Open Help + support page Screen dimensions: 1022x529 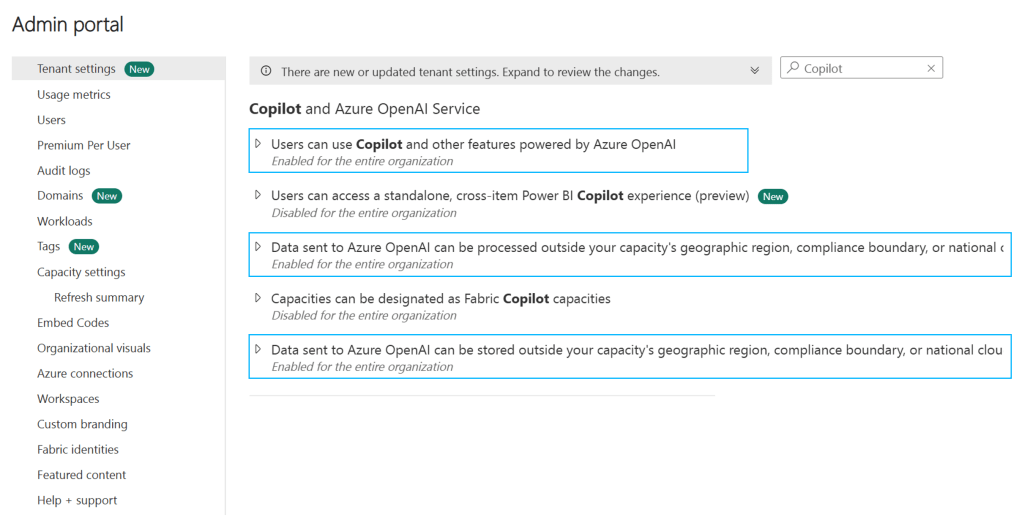77,500
